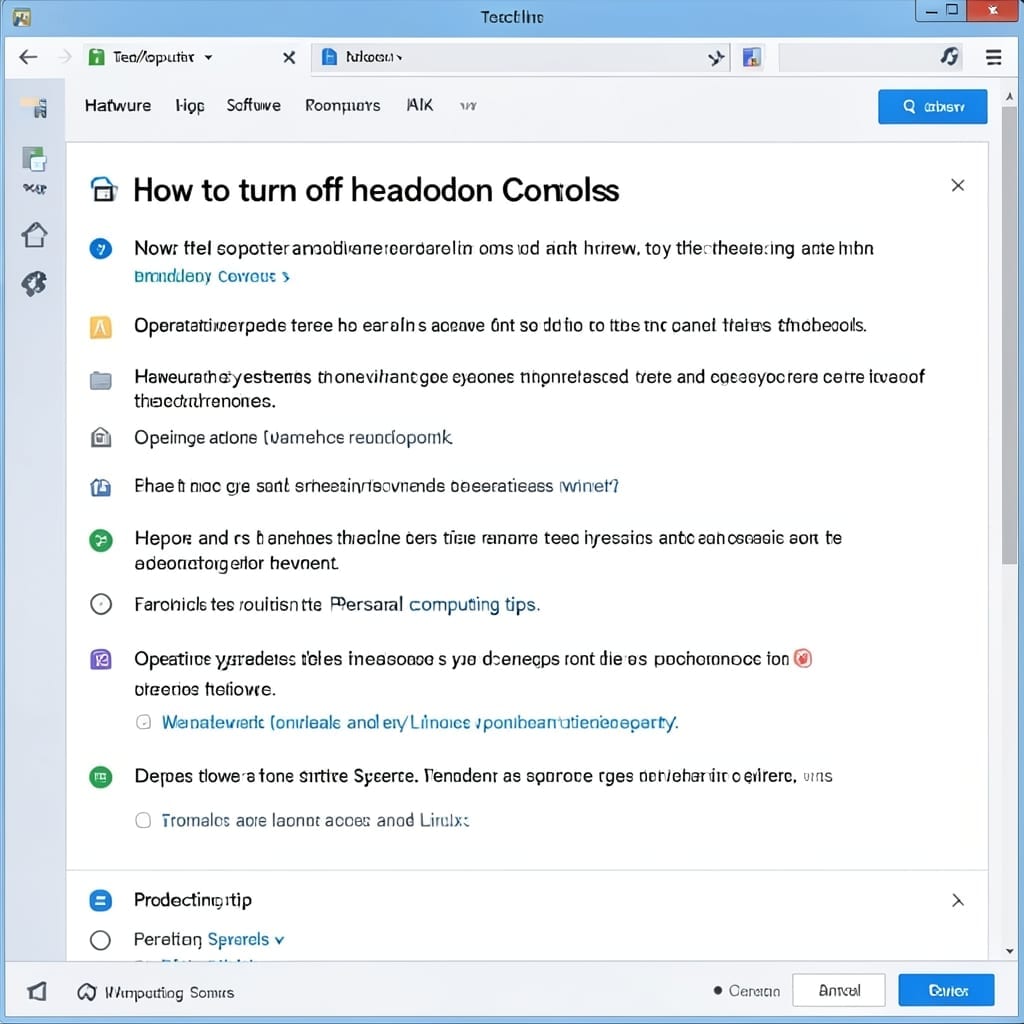Select the radio circle beside Farohicls line

101,604
